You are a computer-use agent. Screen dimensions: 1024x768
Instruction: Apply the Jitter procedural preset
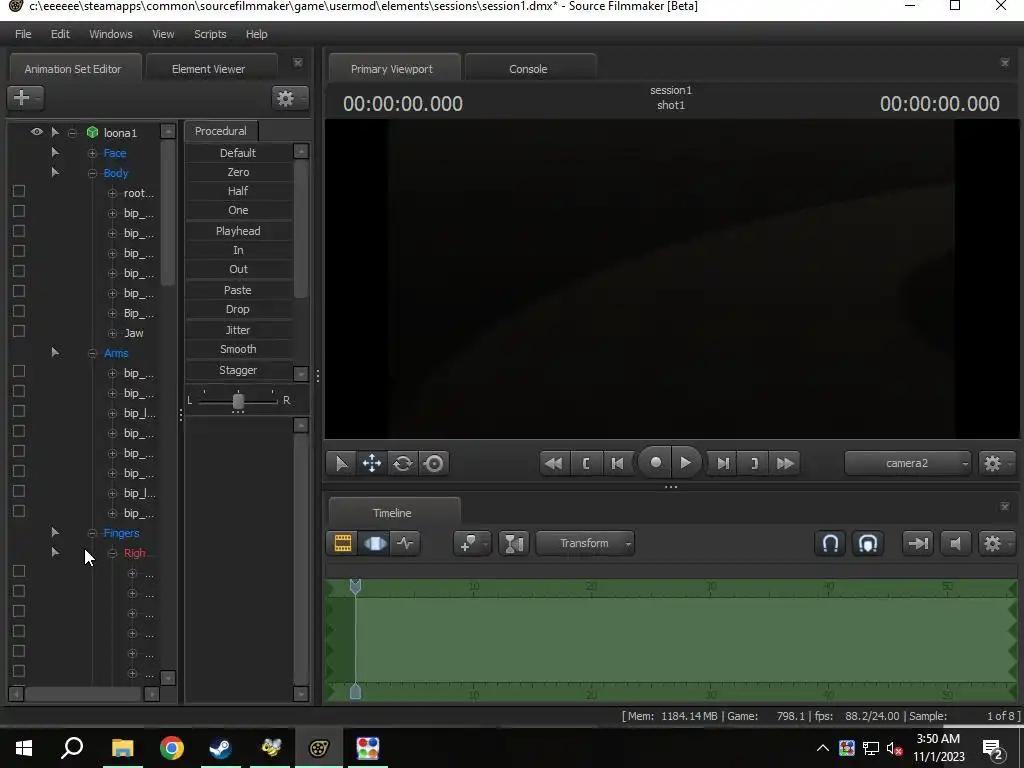point(238,330)
